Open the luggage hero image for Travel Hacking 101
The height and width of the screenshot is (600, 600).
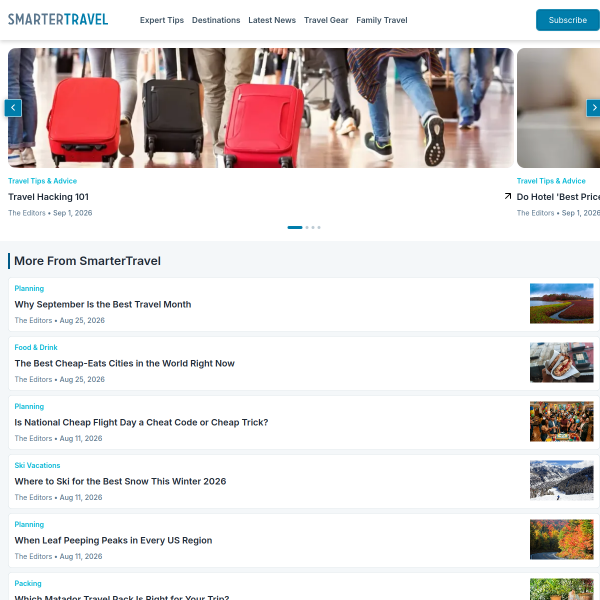[261, 108]
